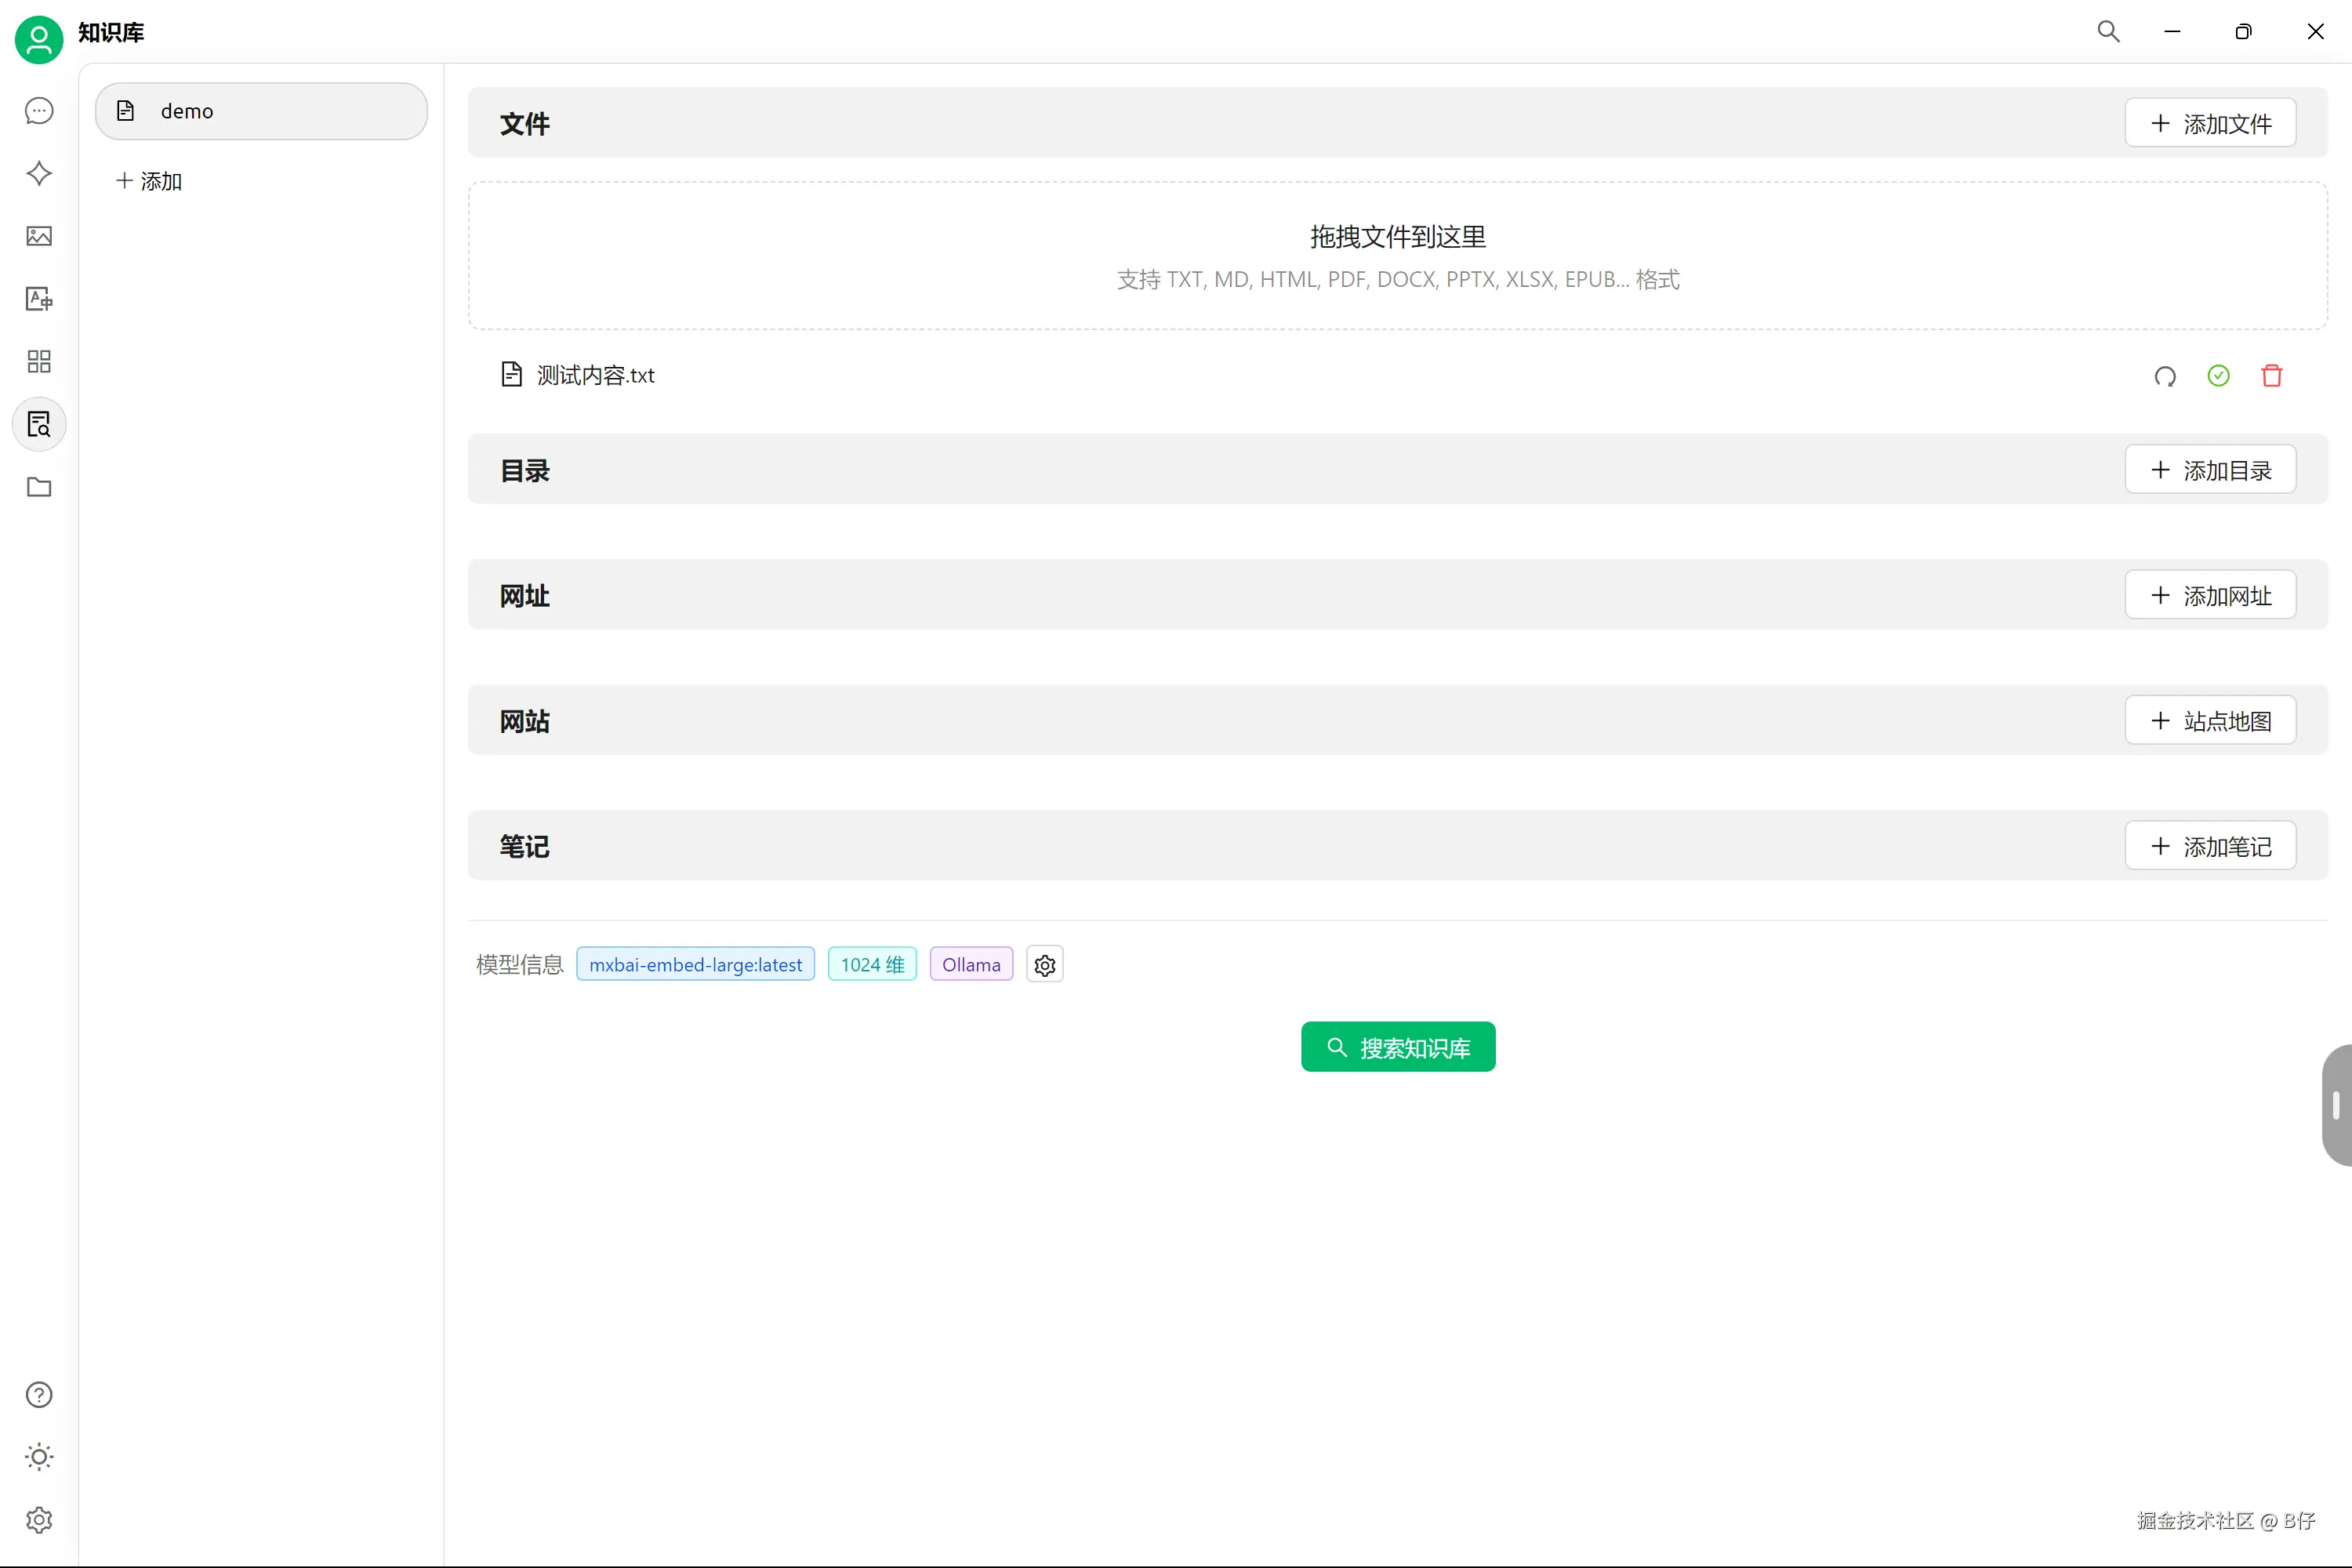Click the right edge side handle

2336,1105
